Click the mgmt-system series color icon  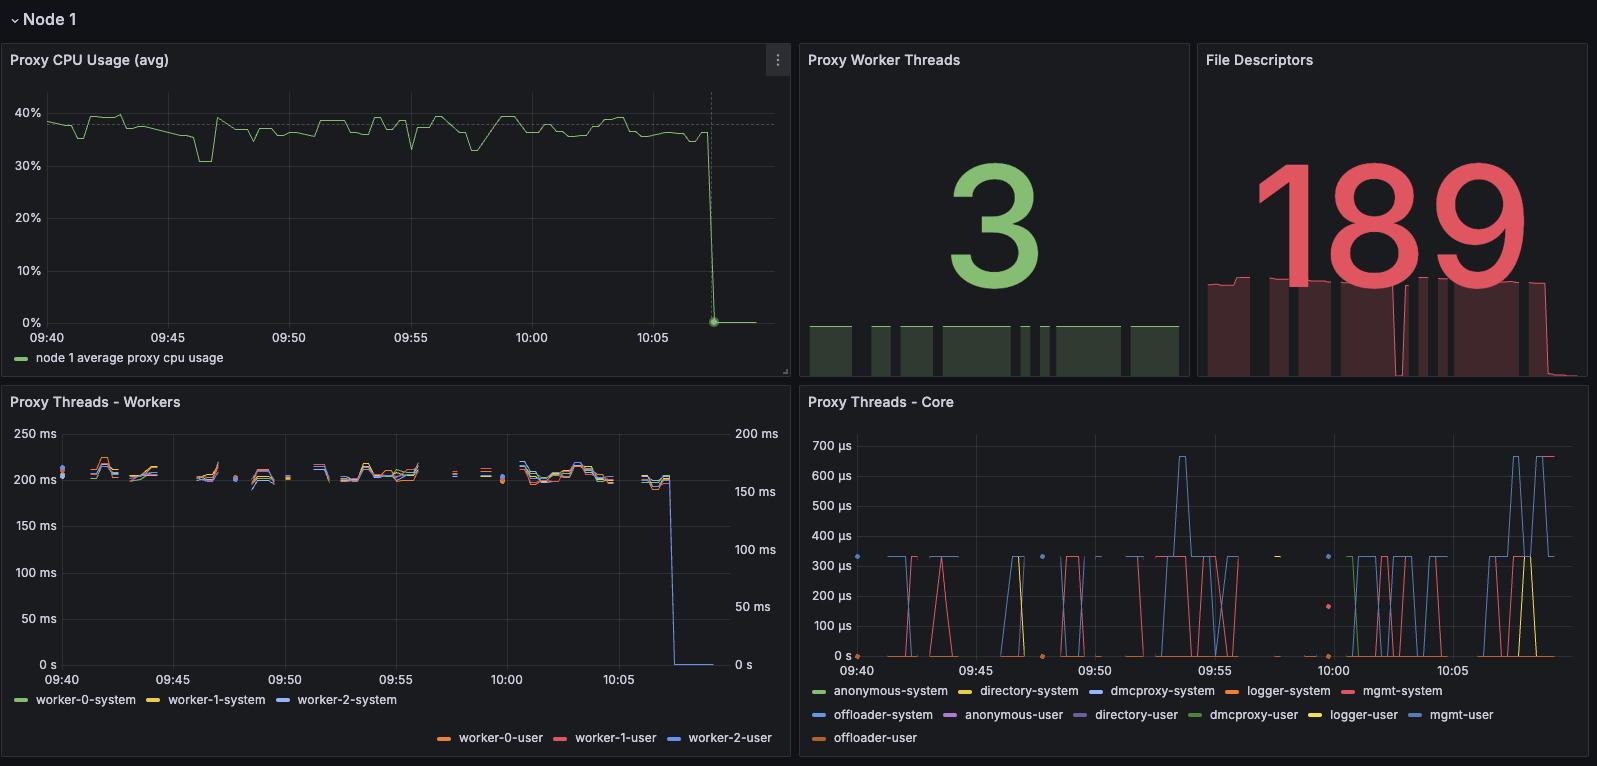coord(1348,692)
